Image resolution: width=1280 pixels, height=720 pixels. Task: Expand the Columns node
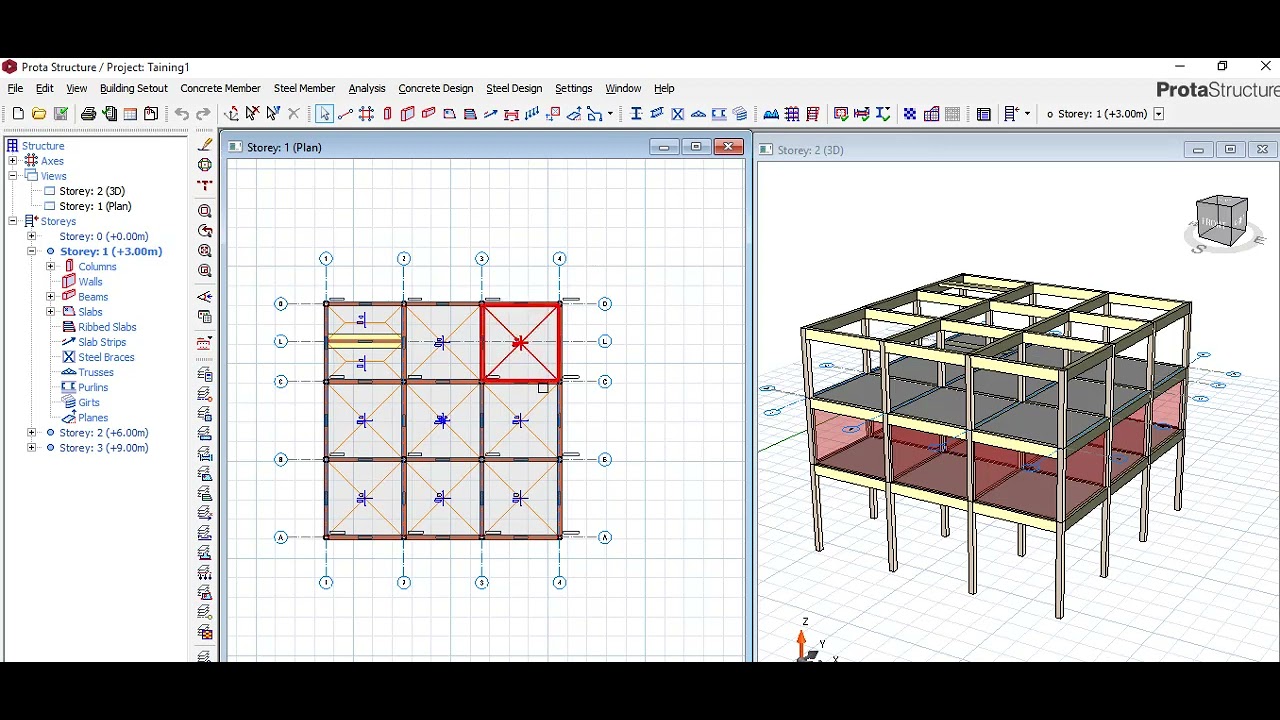pyautogui.click(x=50, y=267)
